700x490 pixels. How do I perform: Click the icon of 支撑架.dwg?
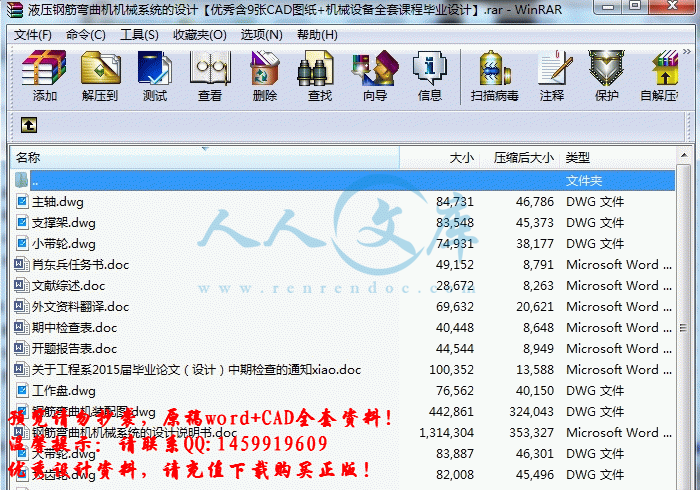21,222
